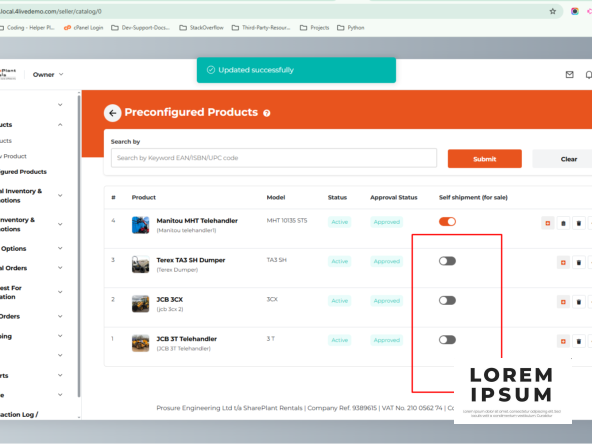Delete the JCB 3T Telehandler using trash icon
Image resolution: width=592 pixels, height=444 pixels.
[x=579, y=341]
